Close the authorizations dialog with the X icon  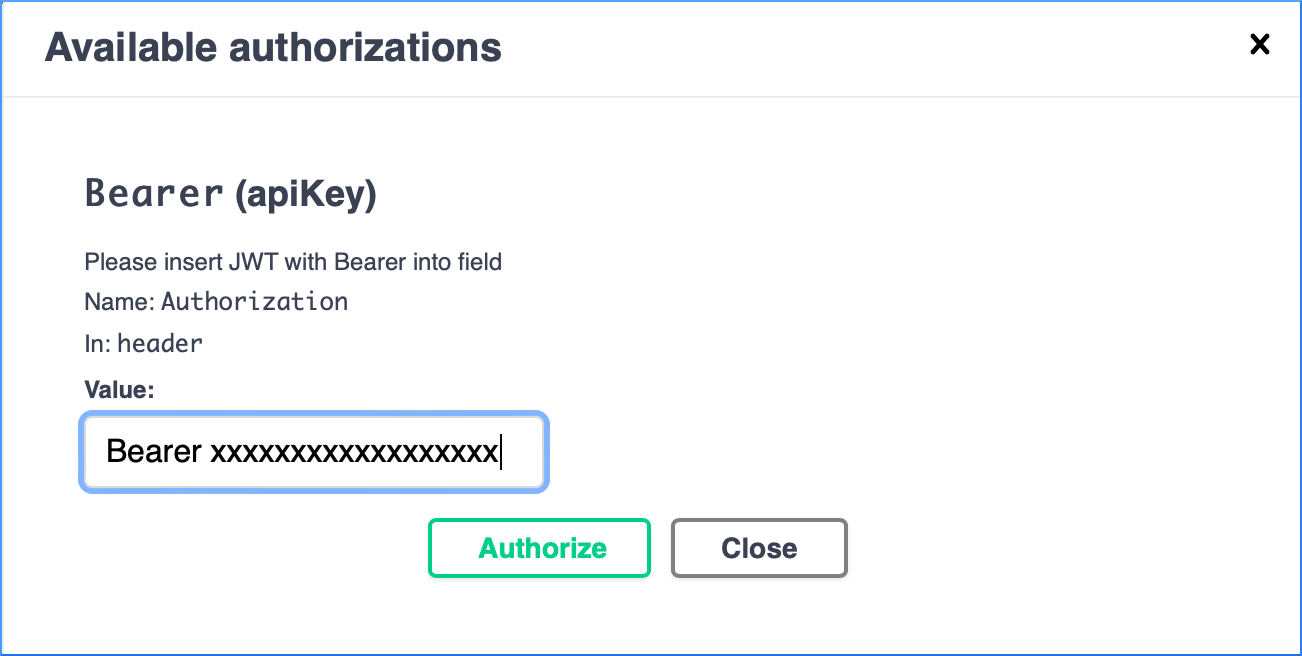1260,44
